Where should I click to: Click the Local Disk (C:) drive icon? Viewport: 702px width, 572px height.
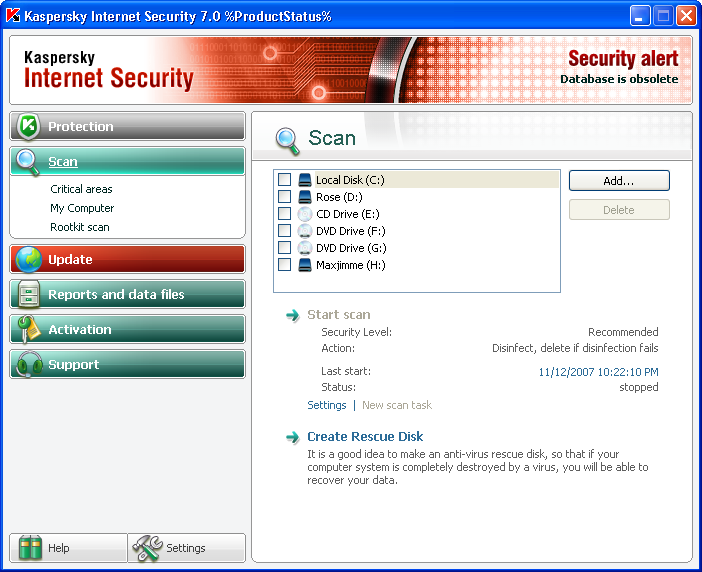click(305, 180)
